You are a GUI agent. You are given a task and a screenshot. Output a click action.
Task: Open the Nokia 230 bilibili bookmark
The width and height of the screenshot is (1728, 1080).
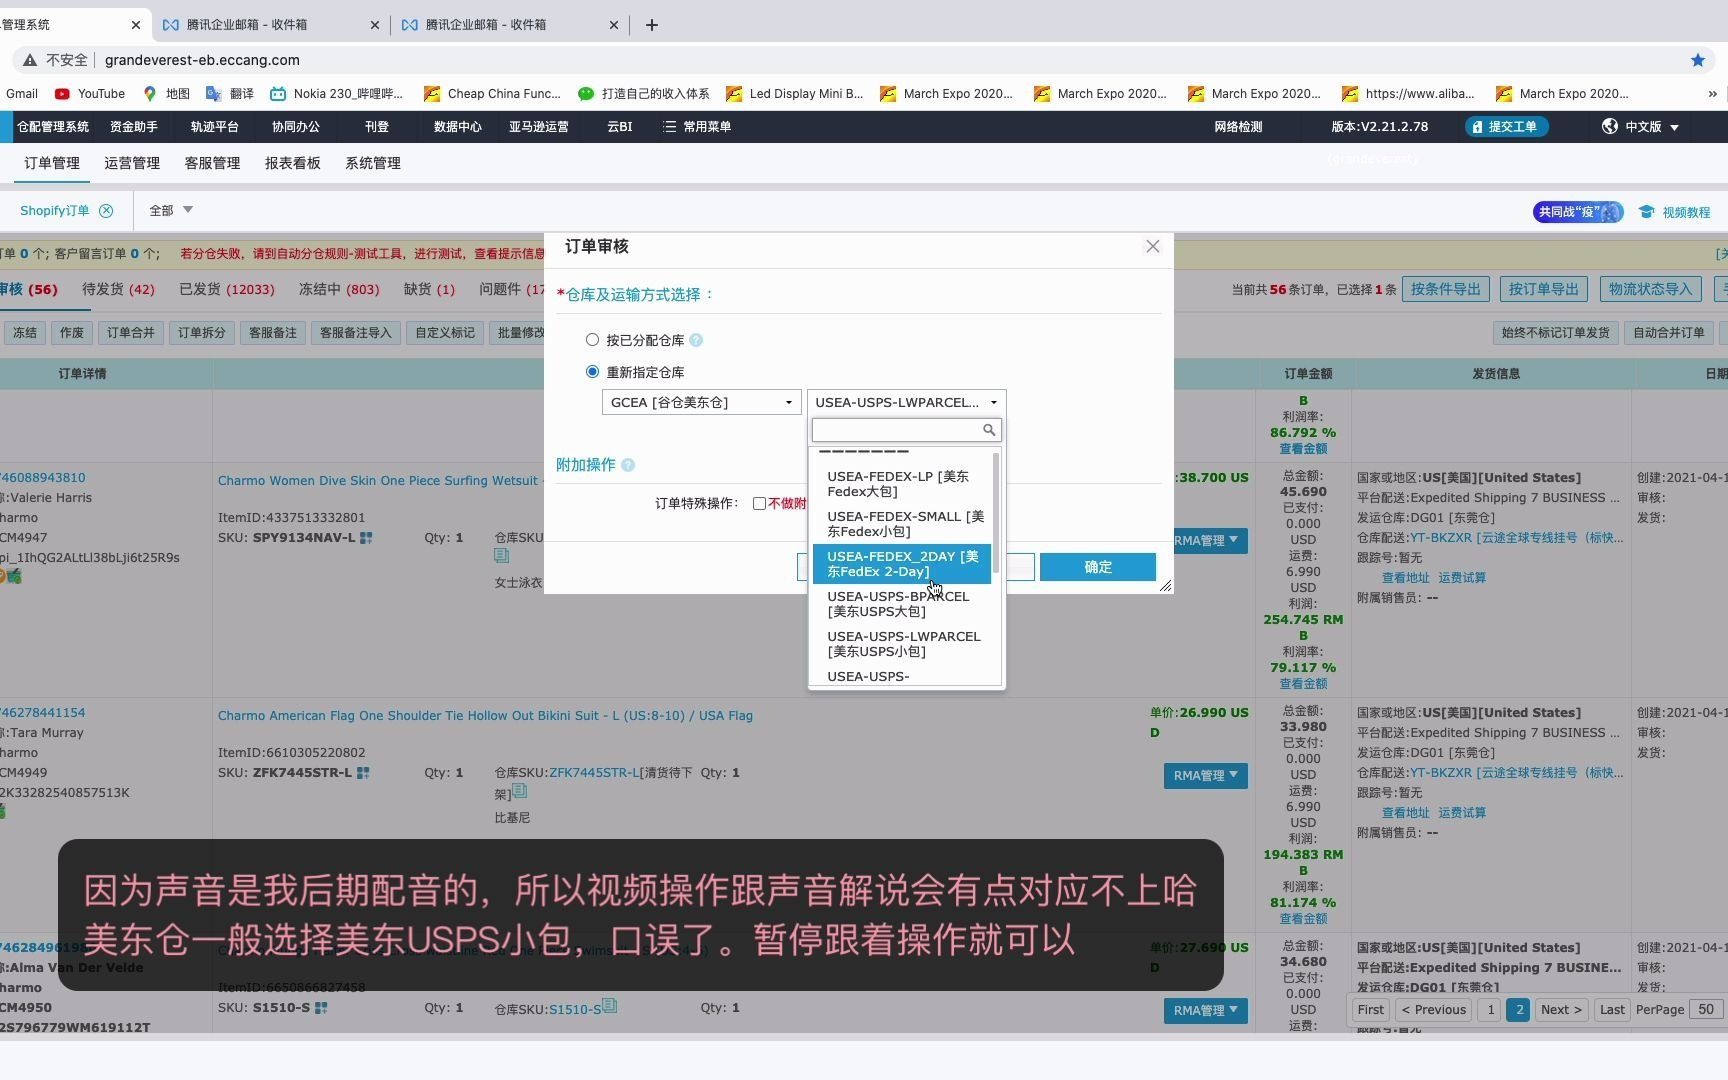[336, 94]
